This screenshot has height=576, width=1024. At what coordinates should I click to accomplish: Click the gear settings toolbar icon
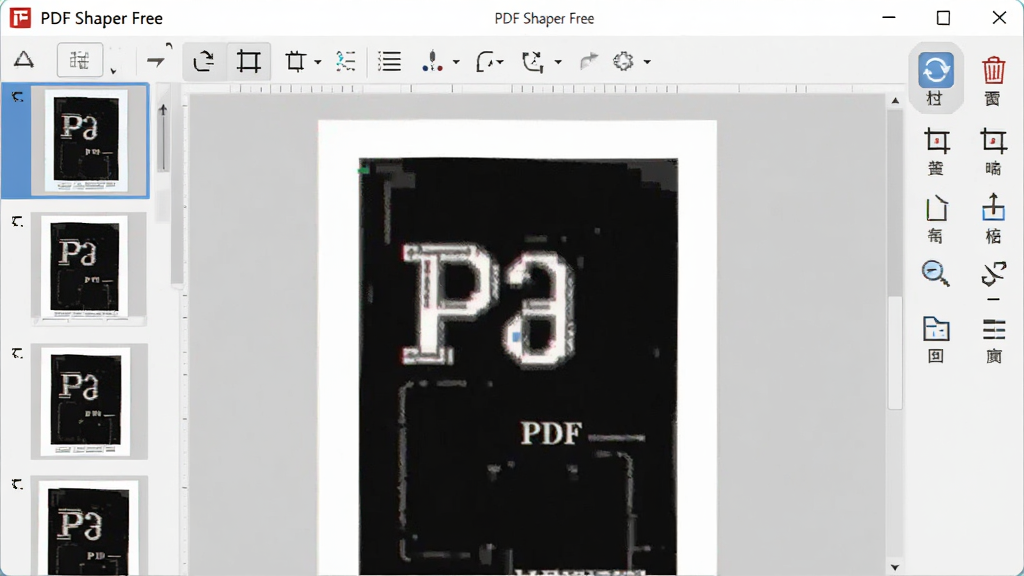(x=623, y=61)
